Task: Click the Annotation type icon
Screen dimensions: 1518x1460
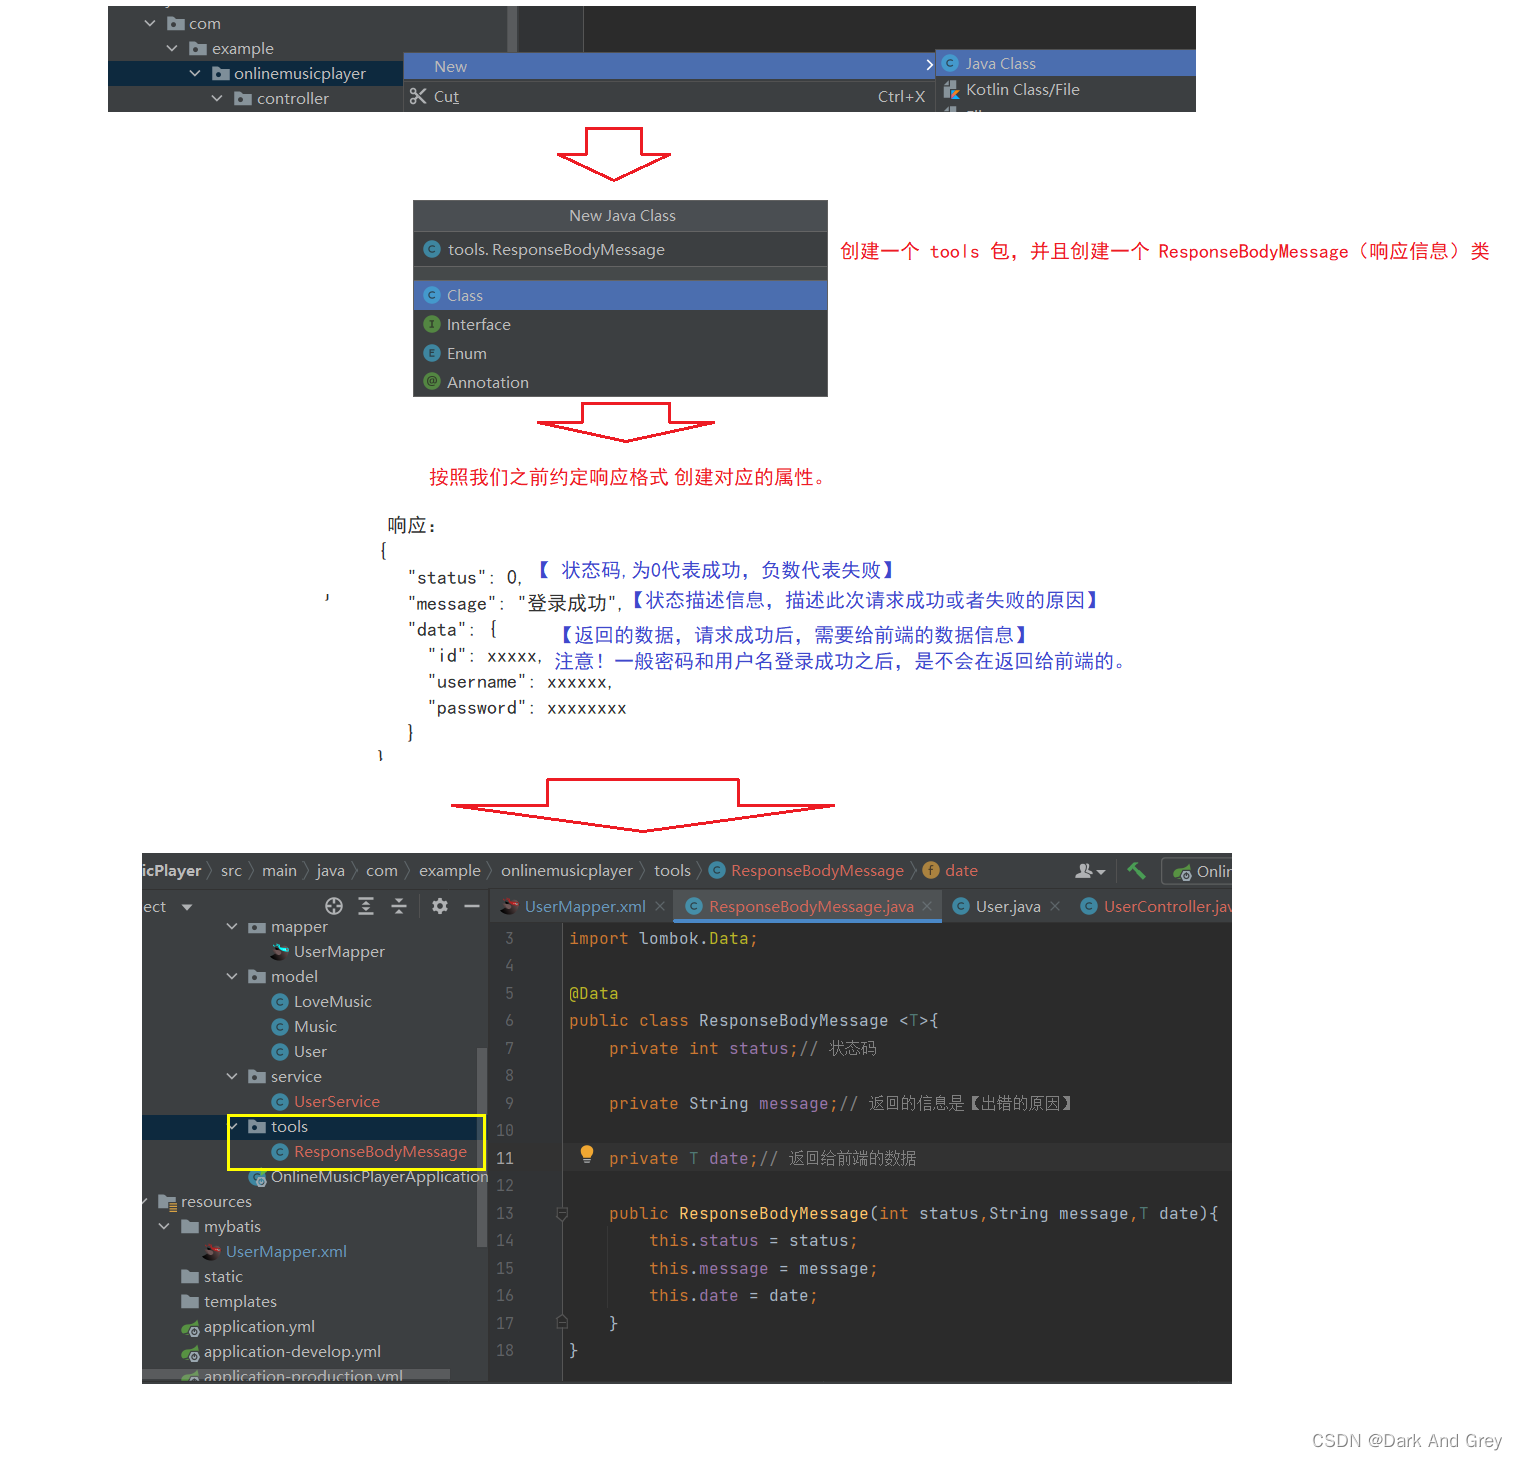Action: (432, 381)
